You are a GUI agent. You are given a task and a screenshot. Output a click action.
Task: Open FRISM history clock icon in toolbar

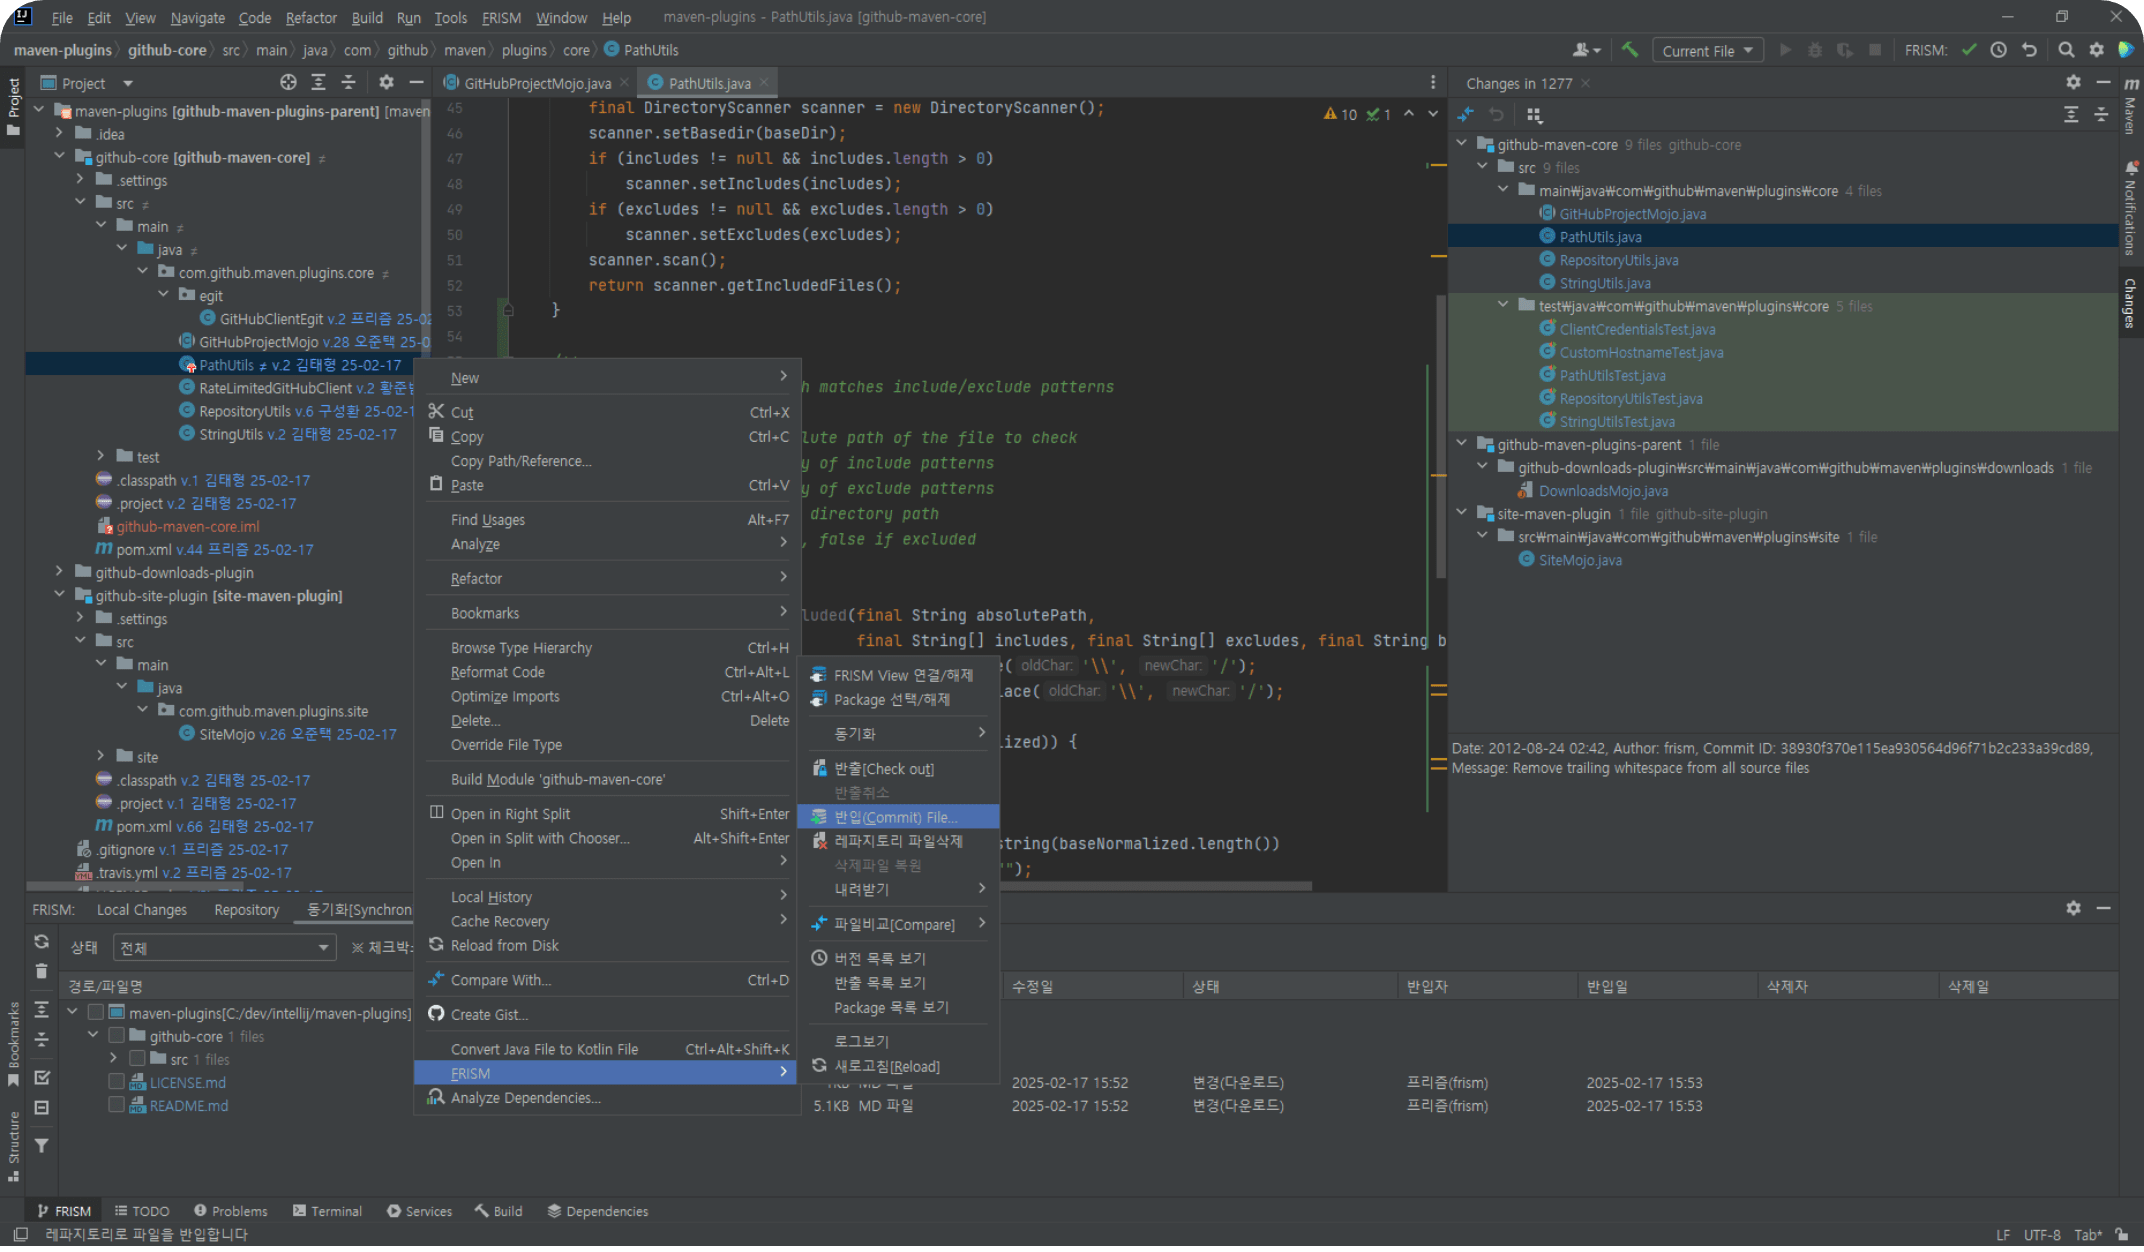[1998, 50]
